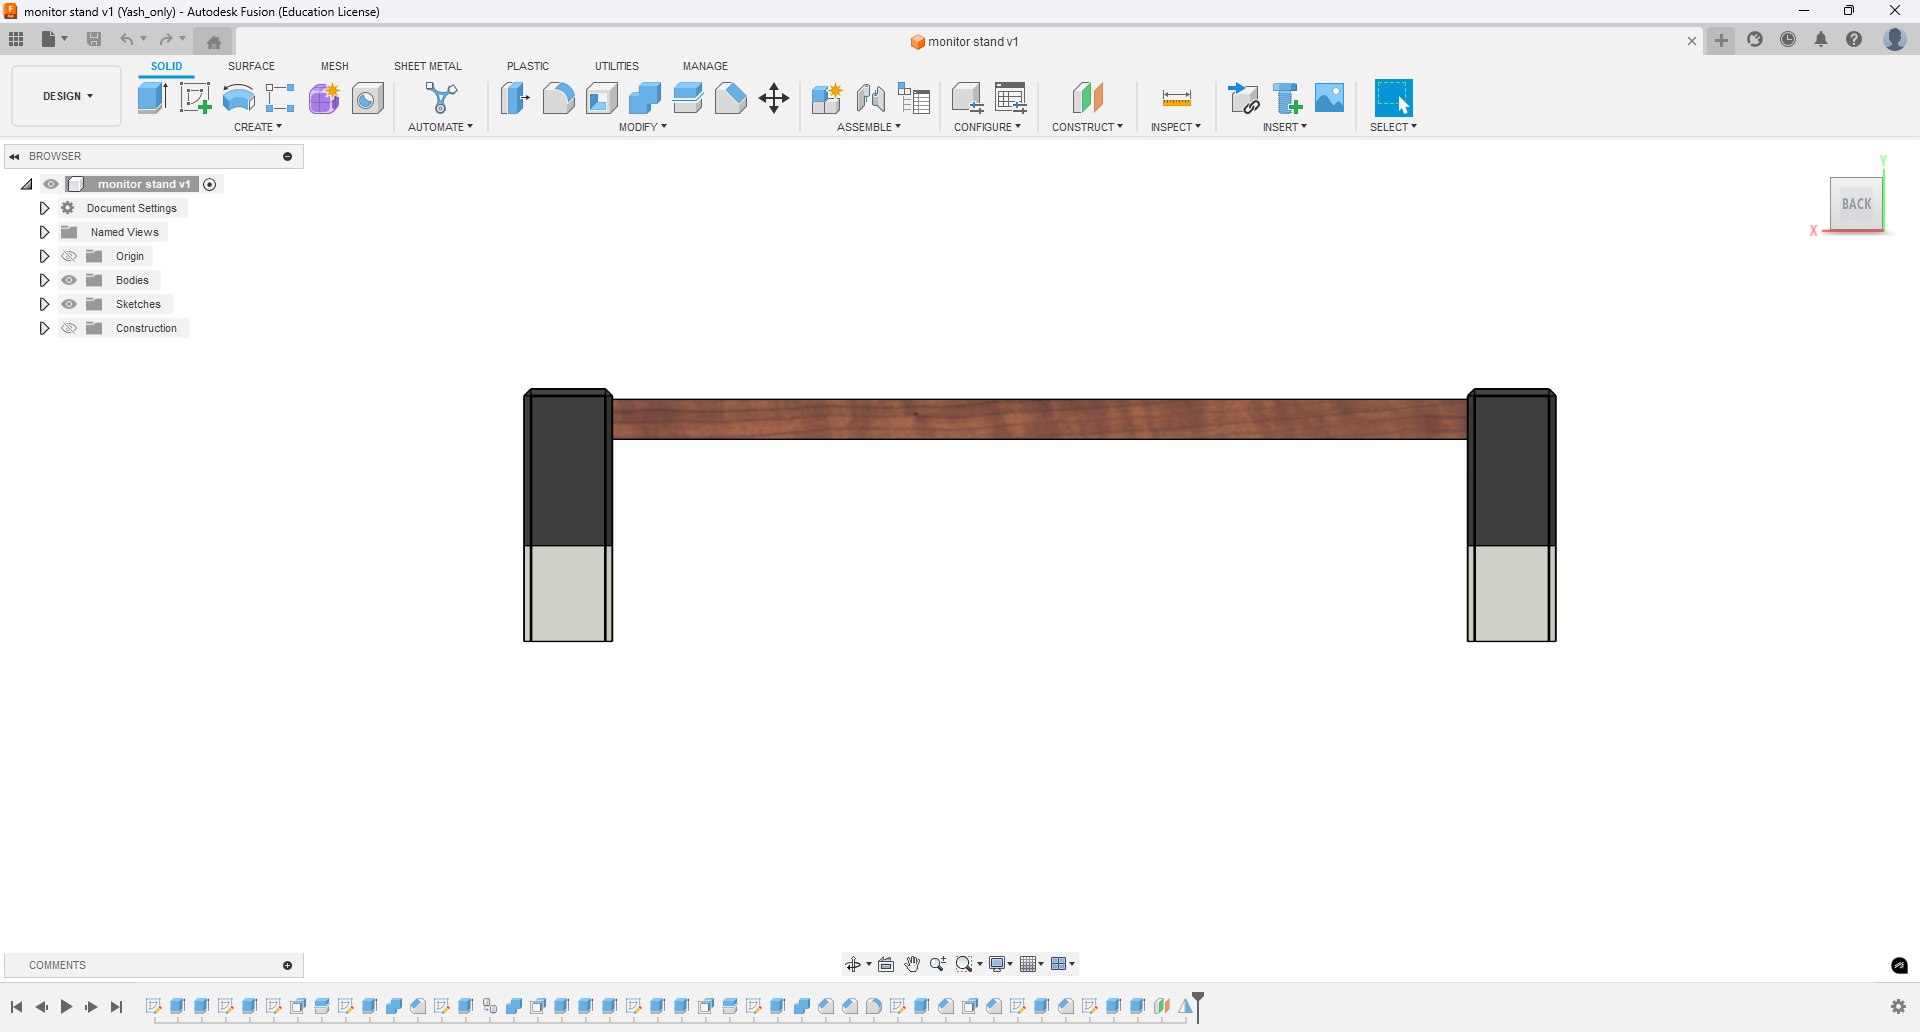This screenshot has width=1920, height=1032.
Task: Click the Insert Canvas image icon
Action: click(1329, 97)
